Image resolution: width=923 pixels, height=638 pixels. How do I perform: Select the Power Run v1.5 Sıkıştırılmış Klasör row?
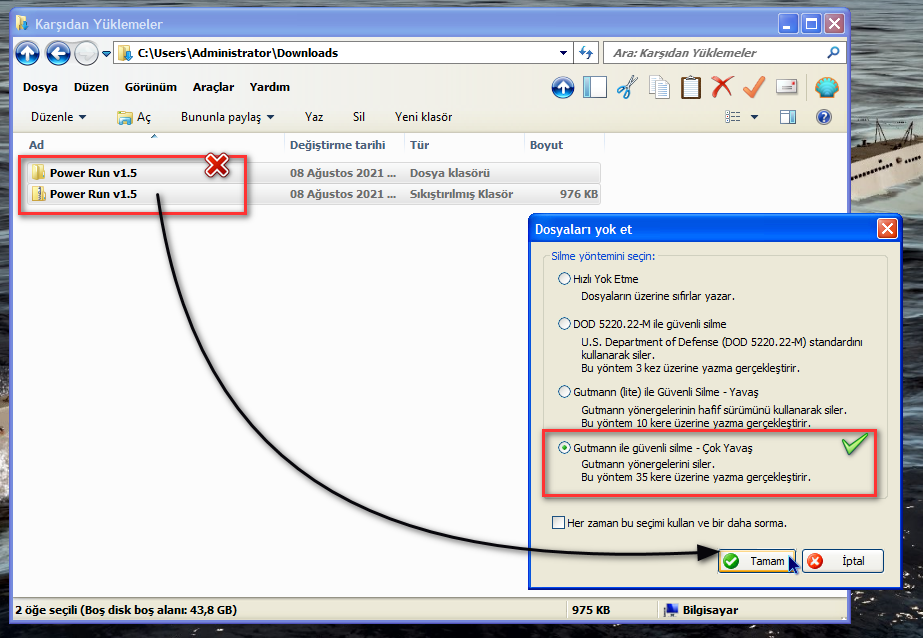313,194
